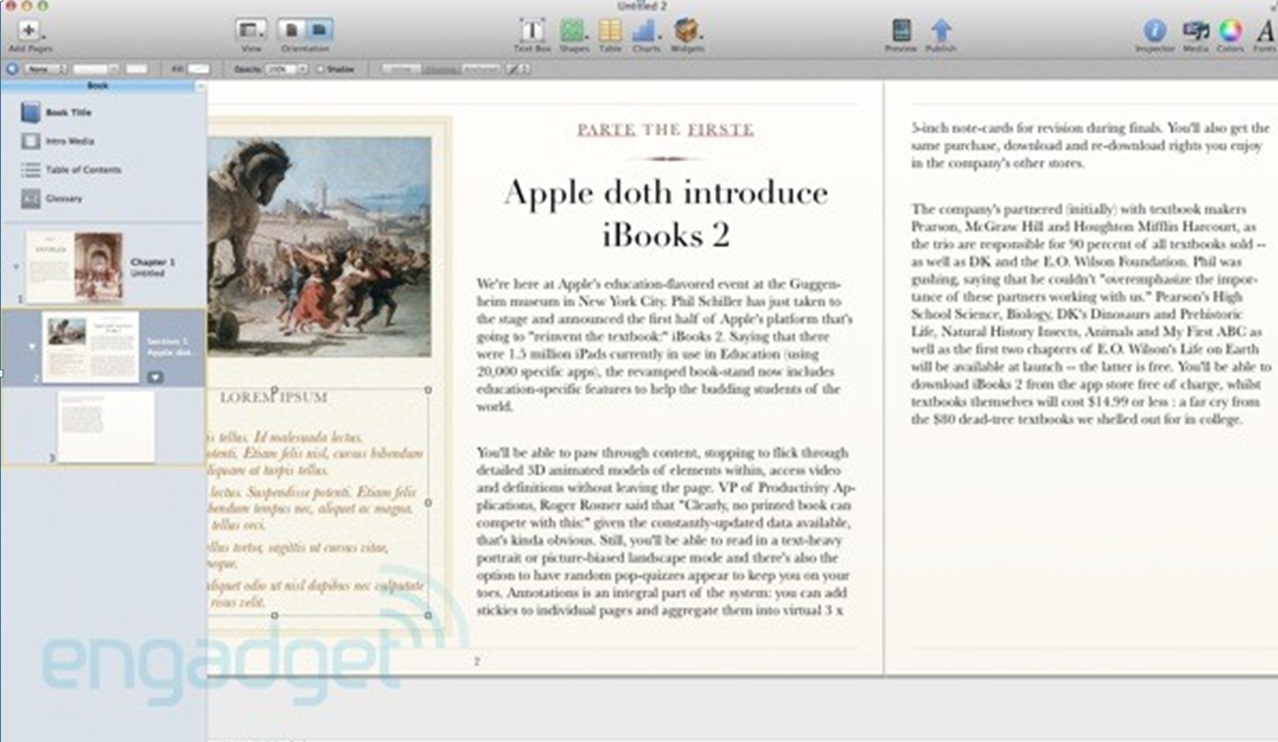Click the stroke width field in format bar

[96, 69]
